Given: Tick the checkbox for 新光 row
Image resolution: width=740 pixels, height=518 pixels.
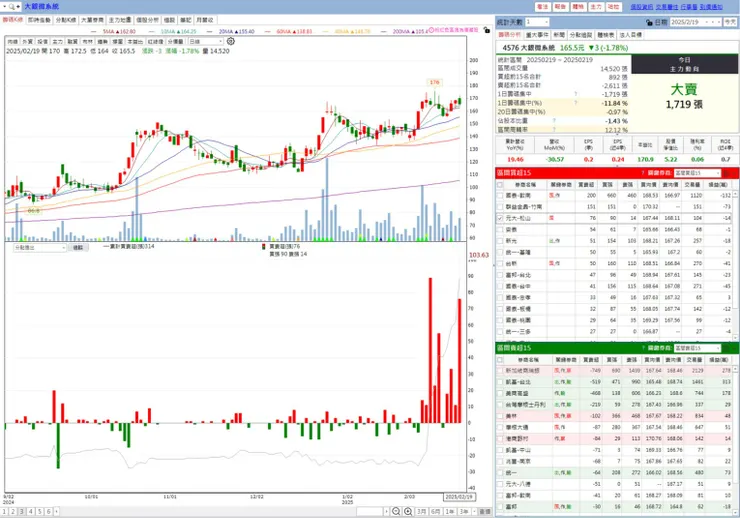Looking at the screenshot, I should pyautogui.click(x=500, y=241).
